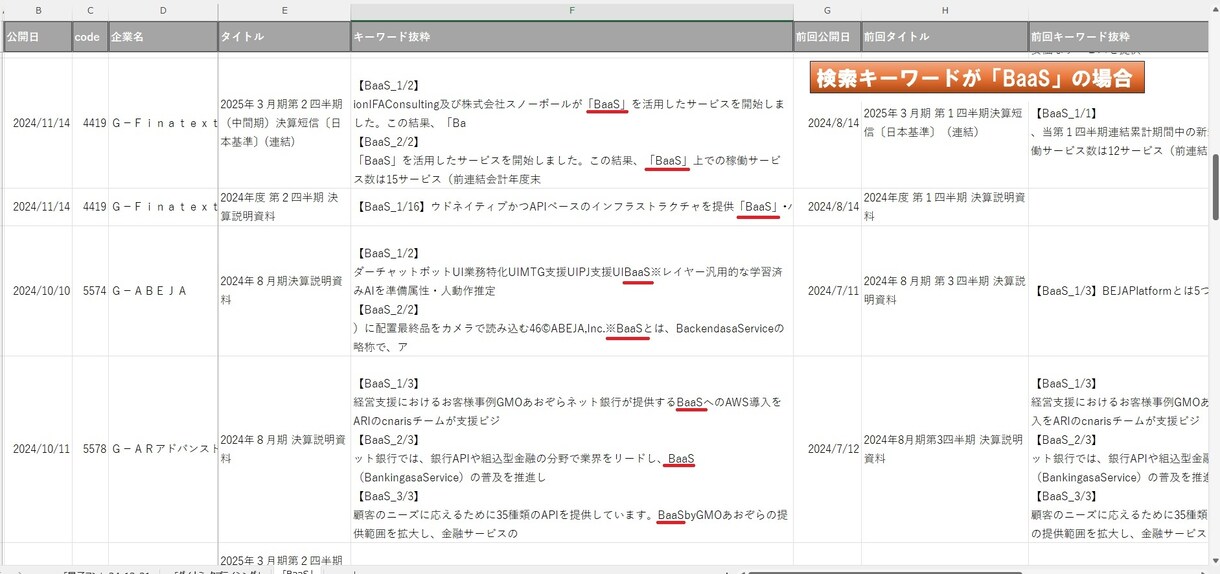Select column F header

(x=572, y=10)
